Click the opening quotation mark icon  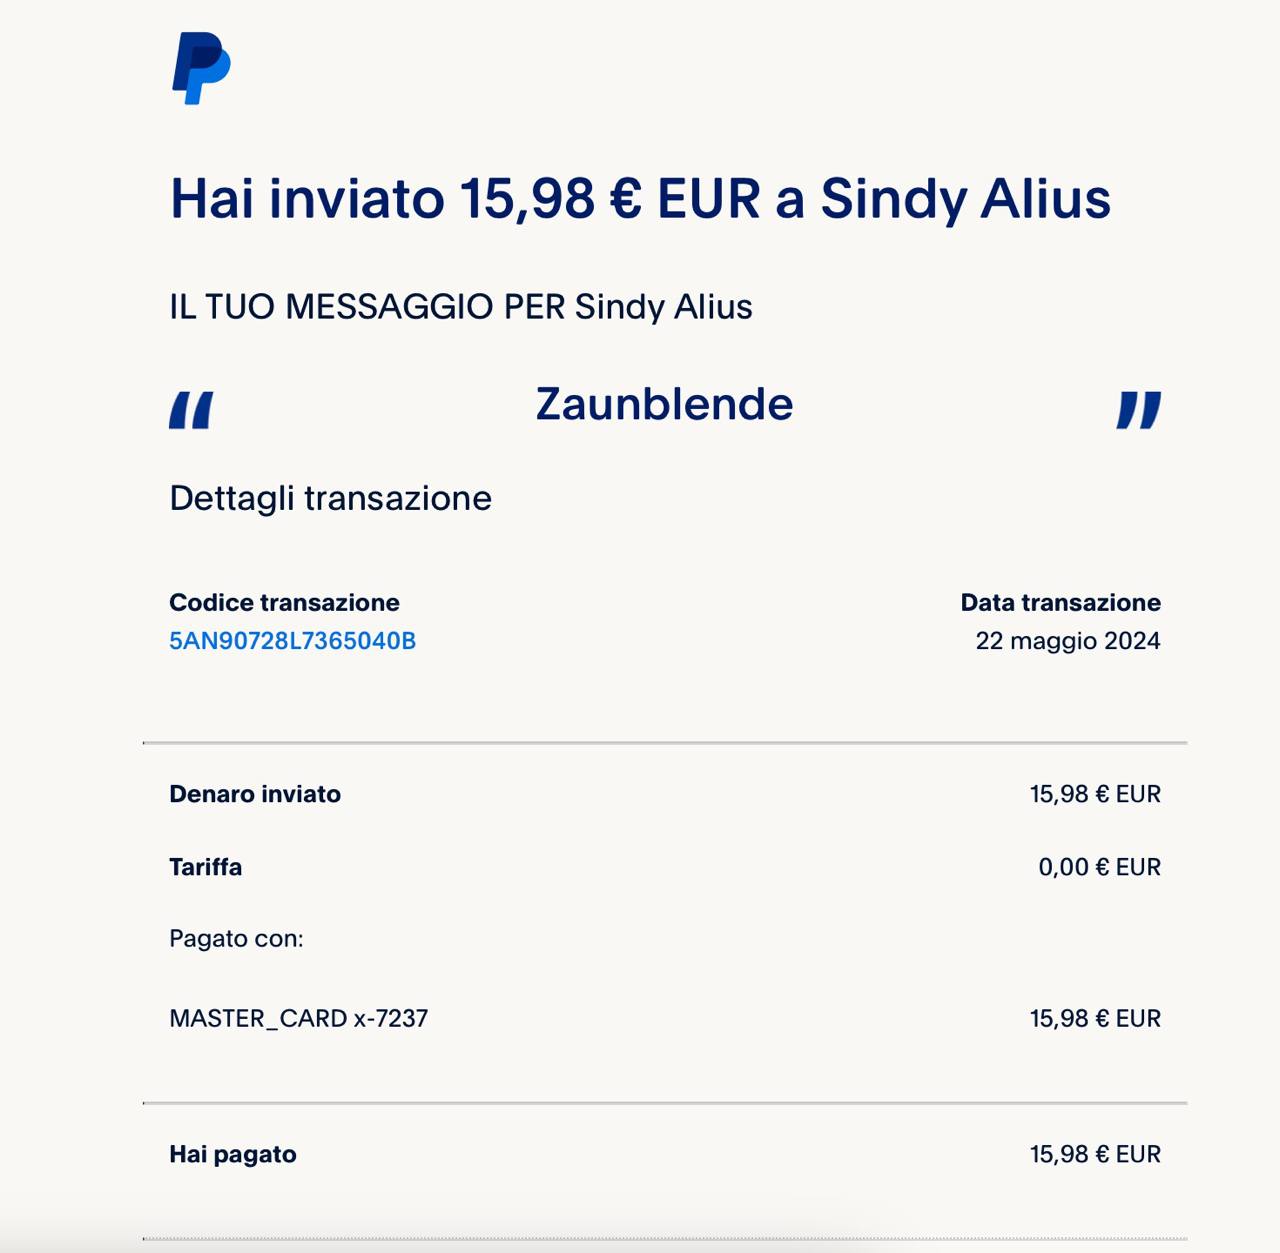[191, 410]
